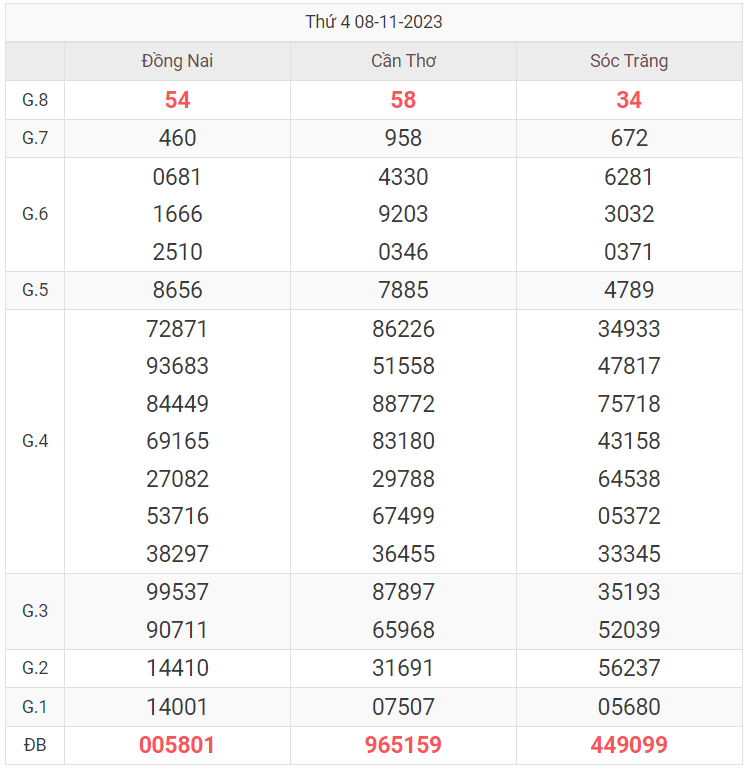The width and height of the screenshot is (747, 771).
Task: Click Cần Thơ G.8 number 58
Action: tap(403, 100)
